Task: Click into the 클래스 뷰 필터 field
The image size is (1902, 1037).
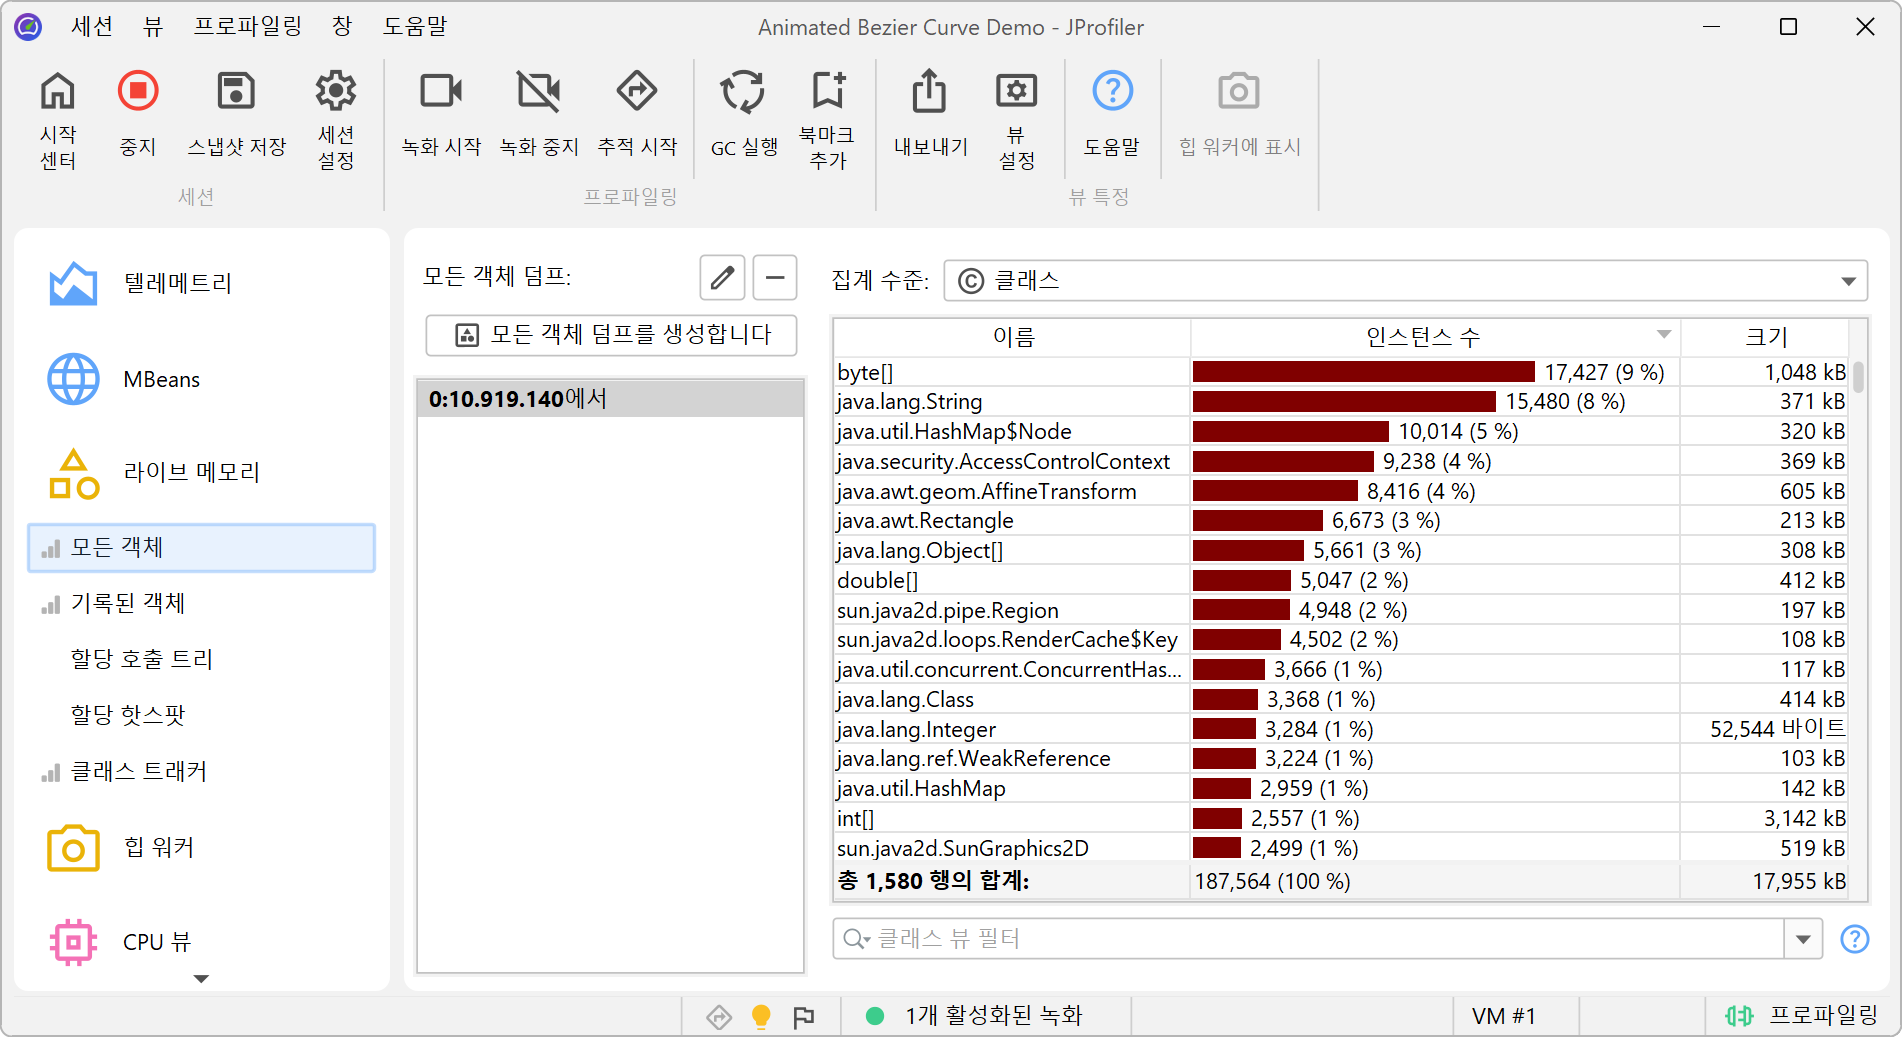Action: click(1310, 939)
